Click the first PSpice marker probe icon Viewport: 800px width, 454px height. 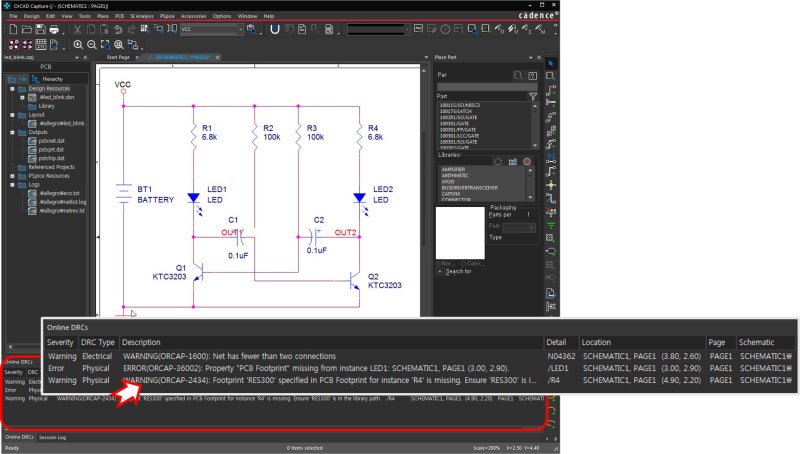[x=499, y=30]
